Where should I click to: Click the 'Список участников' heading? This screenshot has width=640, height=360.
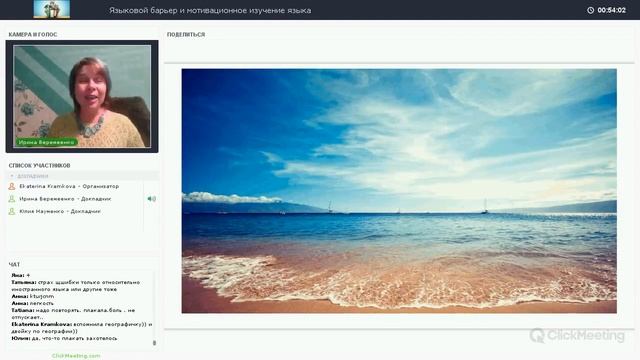(39, 165)
